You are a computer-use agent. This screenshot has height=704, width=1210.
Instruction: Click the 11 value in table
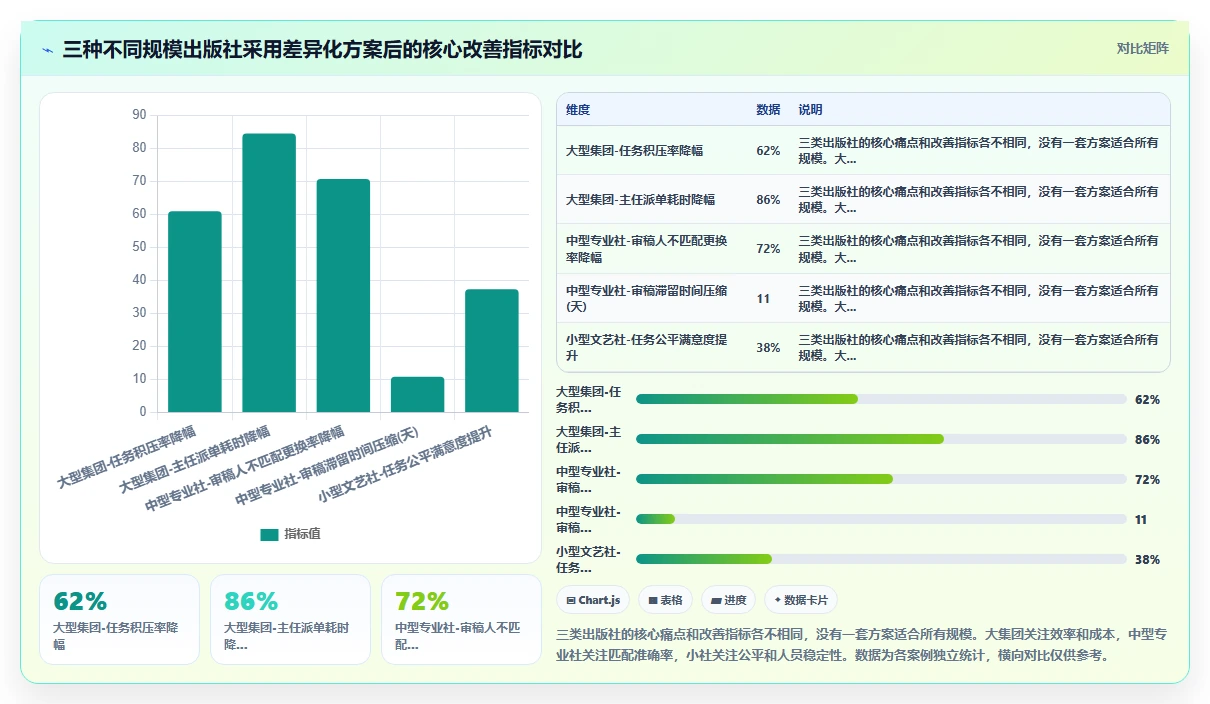[763, 298]
